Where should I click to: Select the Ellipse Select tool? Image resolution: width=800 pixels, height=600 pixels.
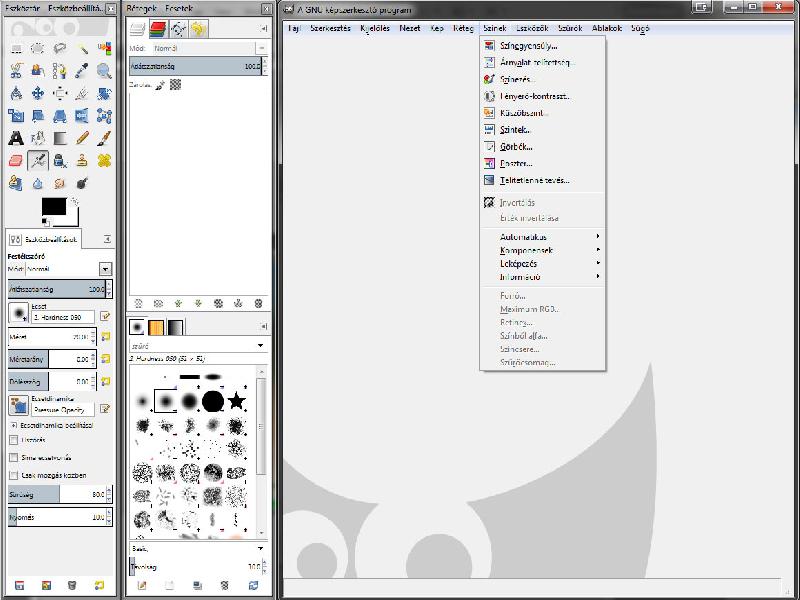pyautogui.click(x=38, y=49)
